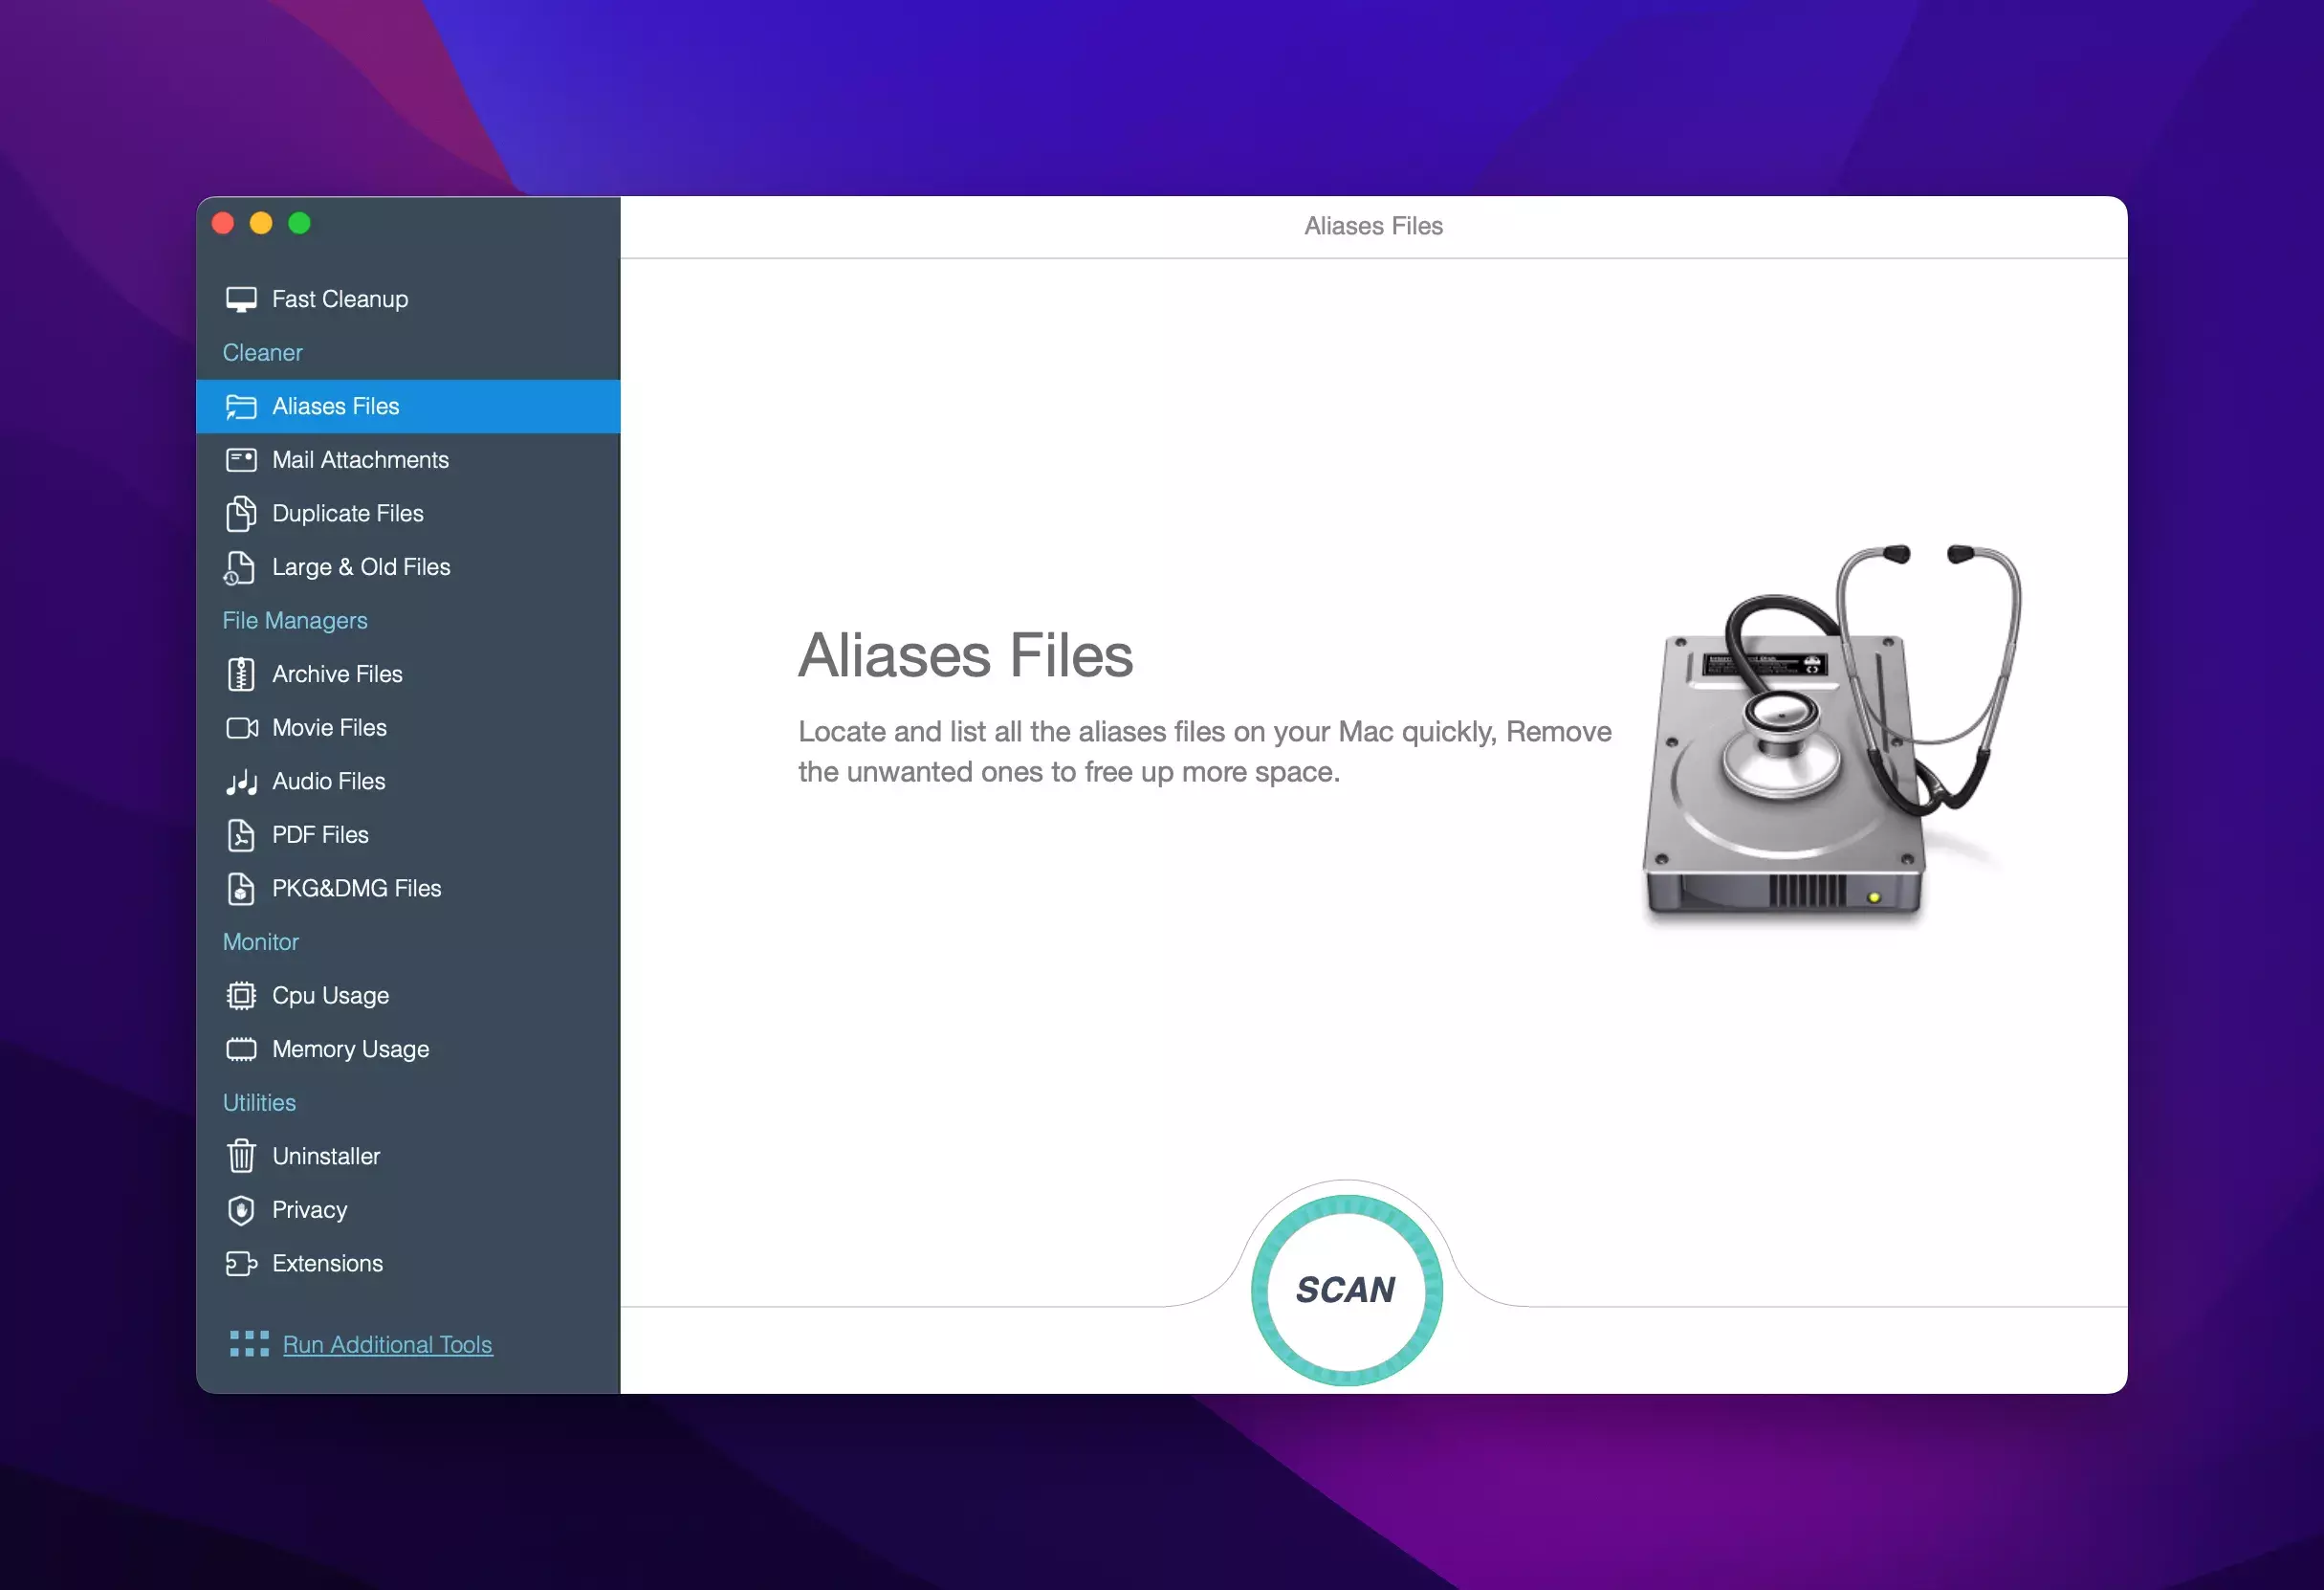Open the Large & Old Files icon

(239, 568)
